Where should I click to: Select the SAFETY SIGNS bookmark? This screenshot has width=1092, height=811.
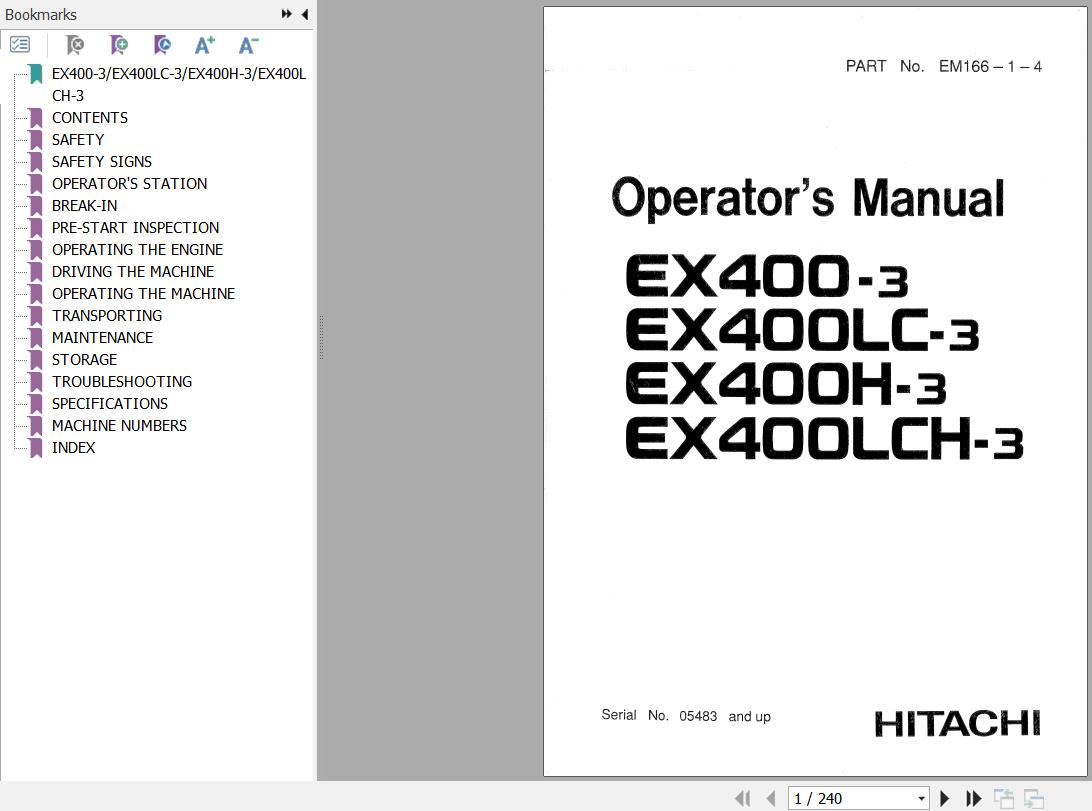click(x=102, y=162)
